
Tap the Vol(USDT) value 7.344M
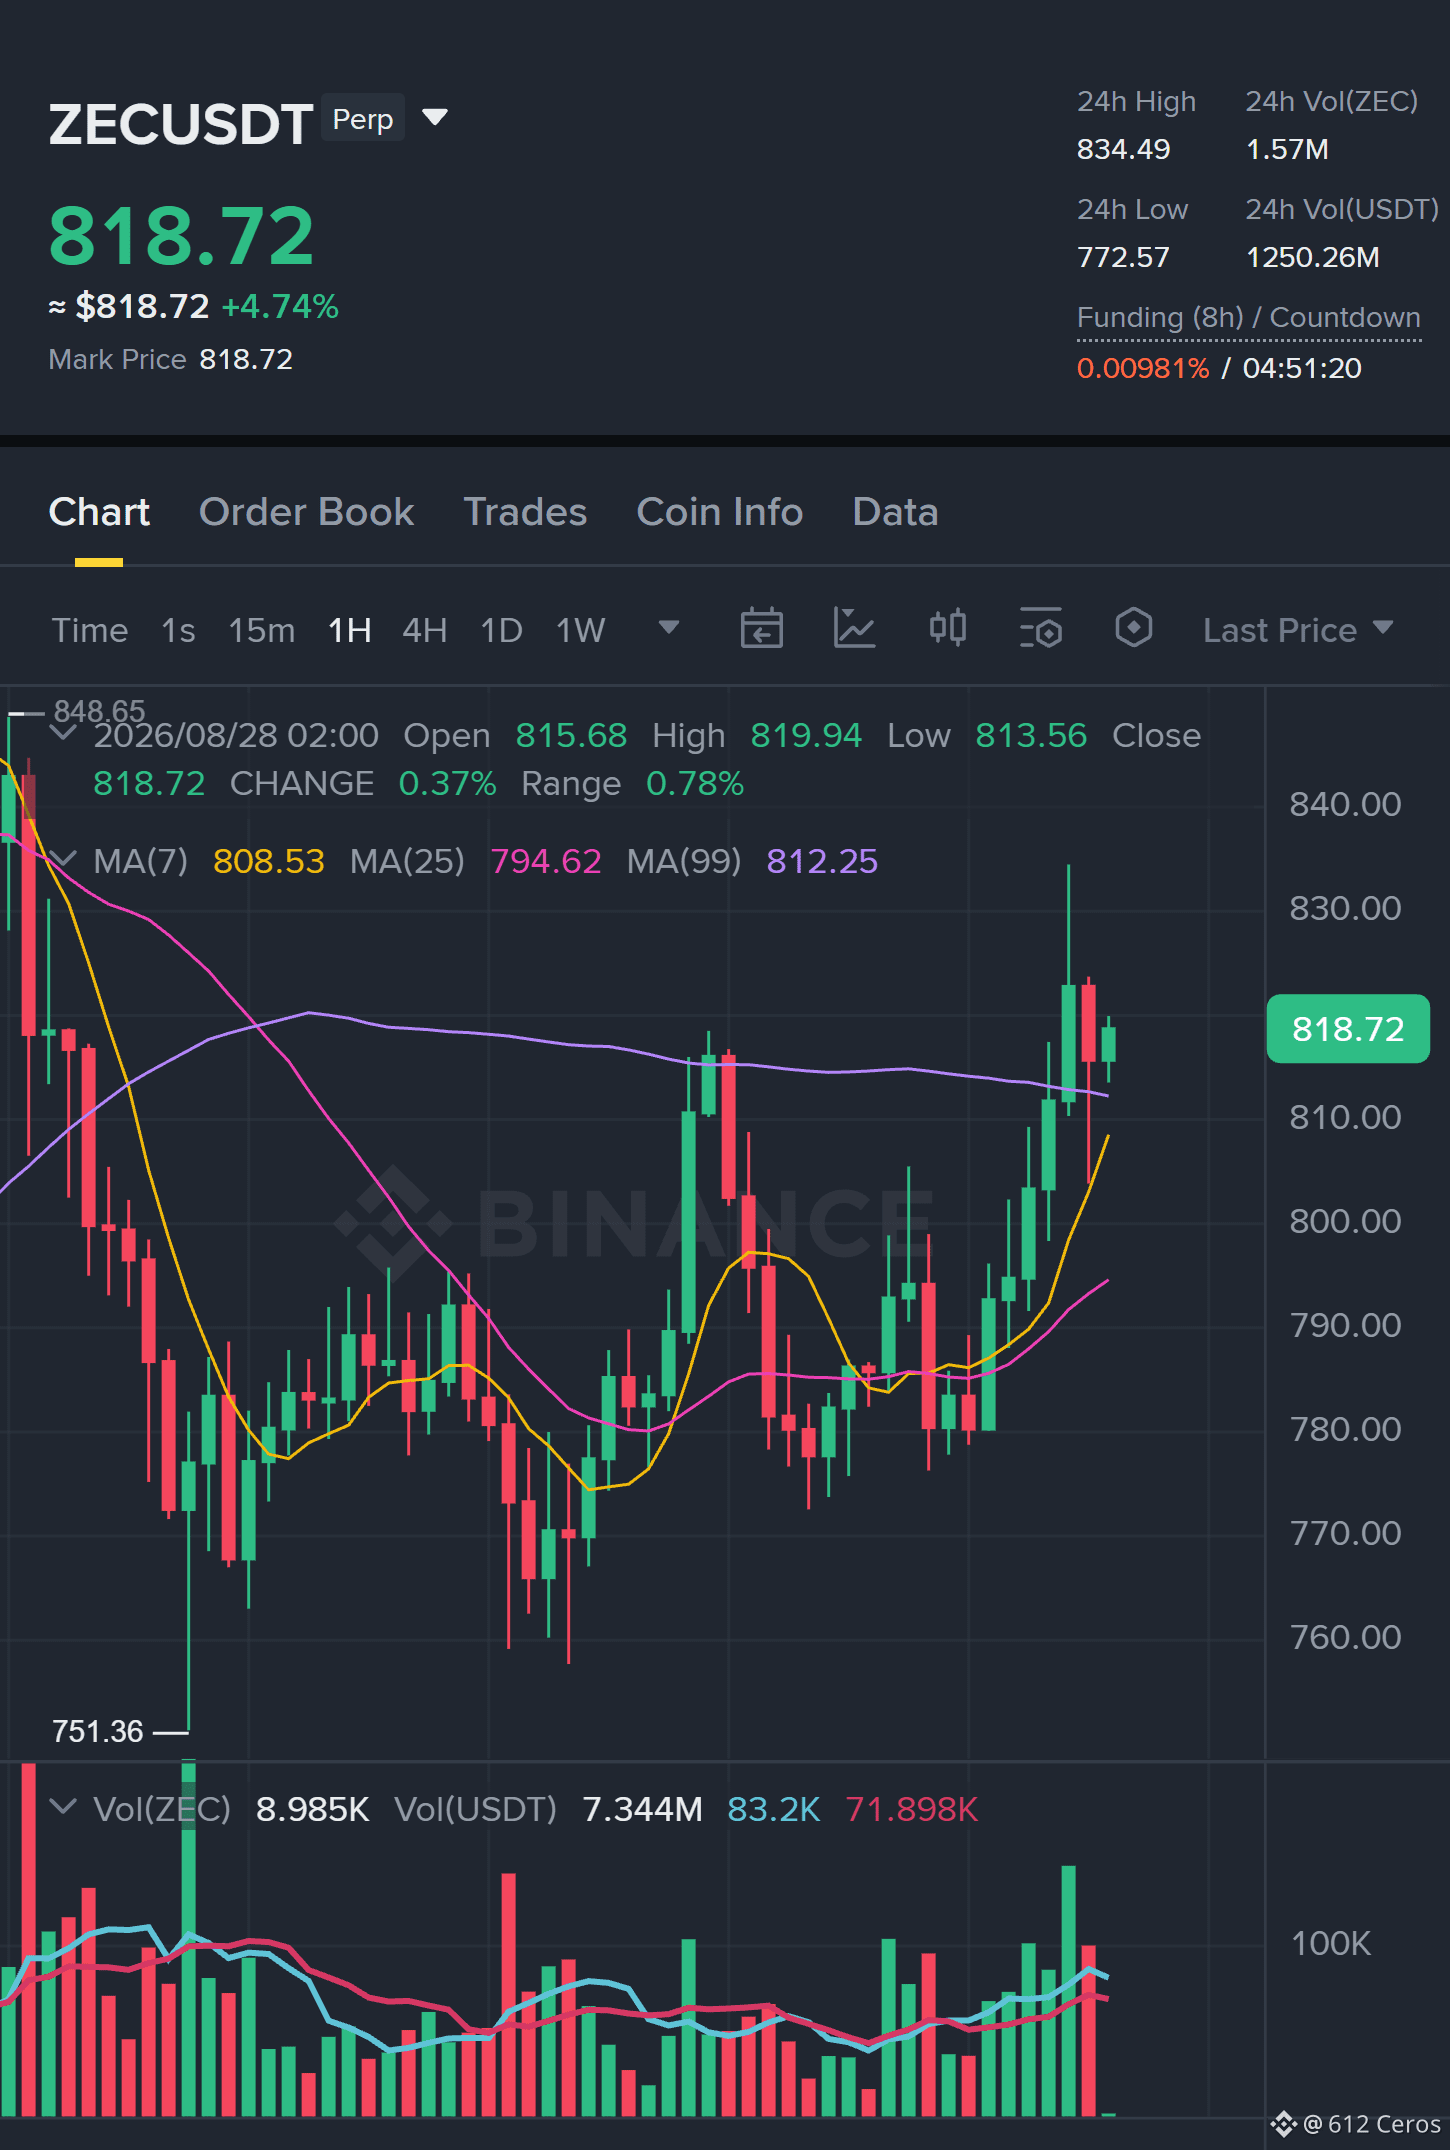(642, 1809)
